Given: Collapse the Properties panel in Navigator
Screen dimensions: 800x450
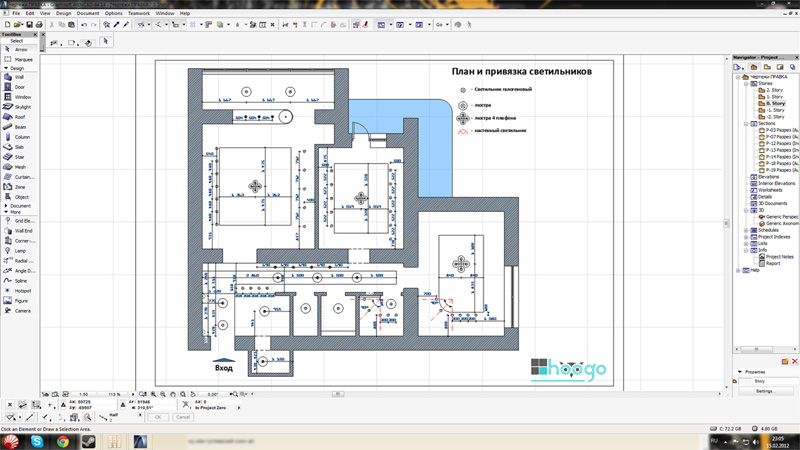Looking at the screenshot, I should point(741,372).
